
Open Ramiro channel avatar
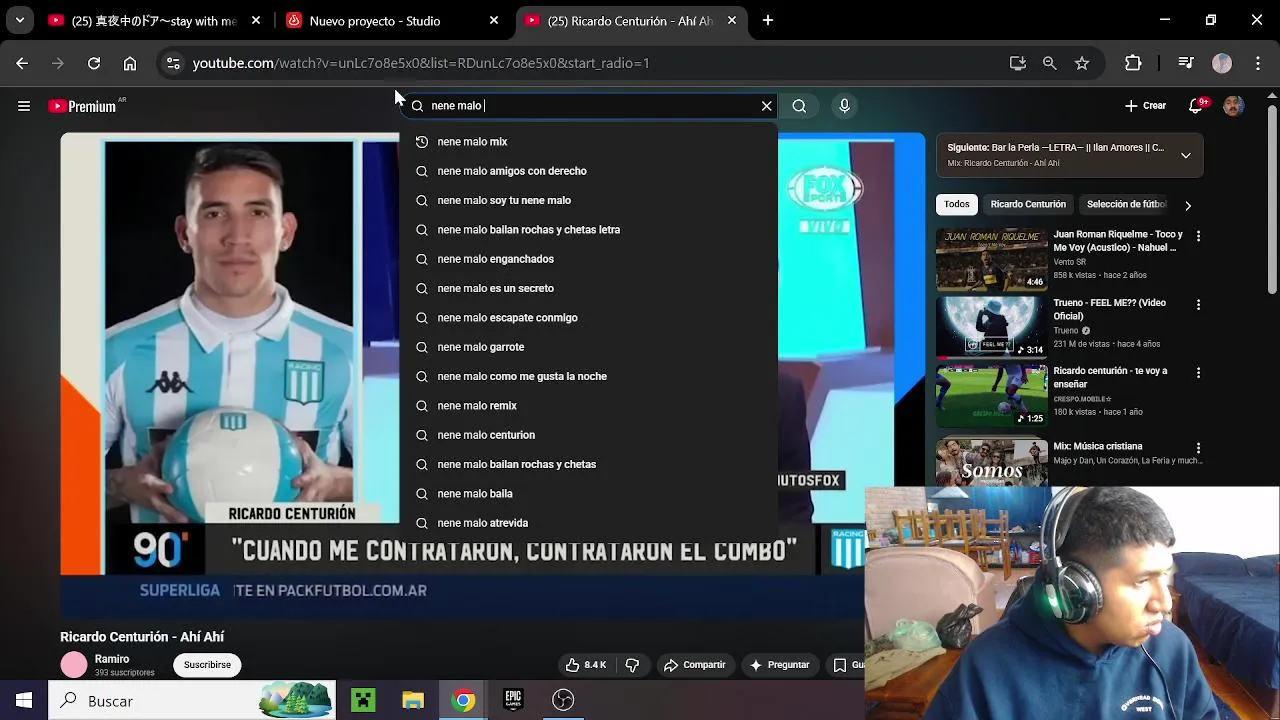[x=74, y=665]
